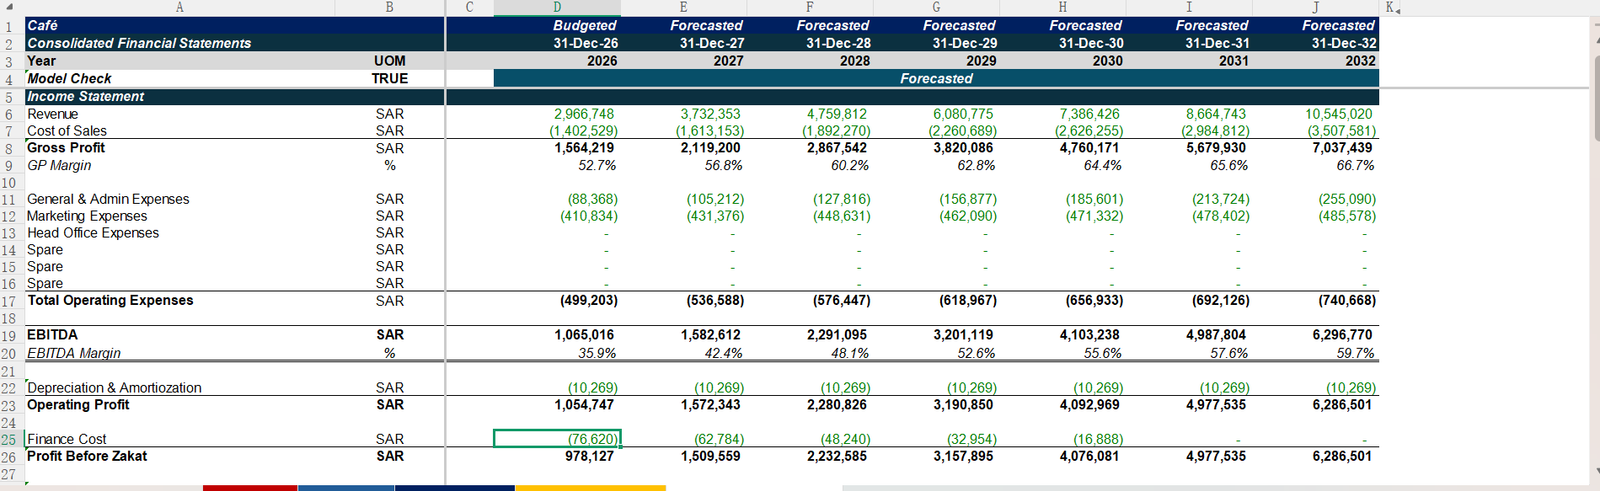
Task: Select all cells via the corner triangle
Action: [9, 8]
